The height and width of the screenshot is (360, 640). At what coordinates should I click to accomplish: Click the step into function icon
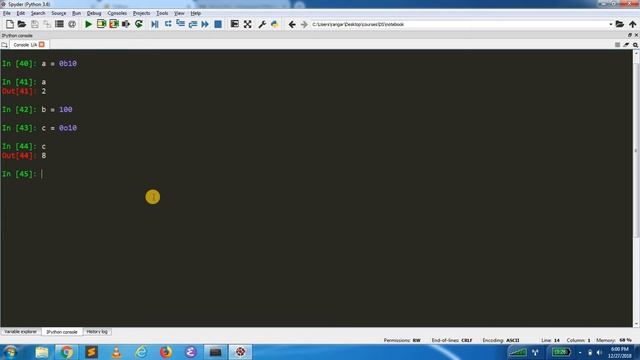coord(180,24)
